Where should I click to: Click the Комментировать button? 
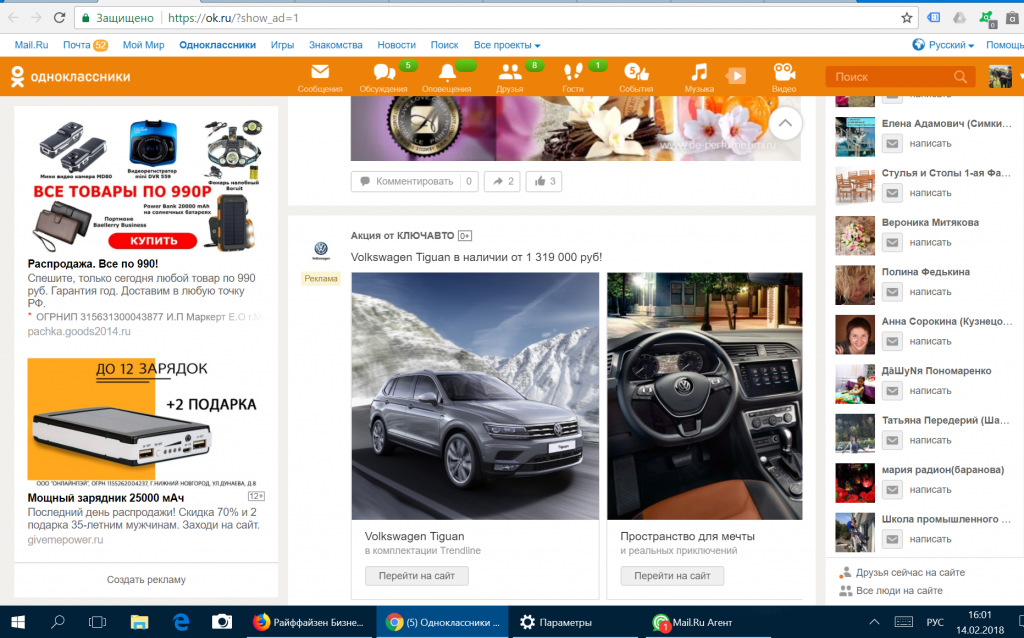coord(414,181)
